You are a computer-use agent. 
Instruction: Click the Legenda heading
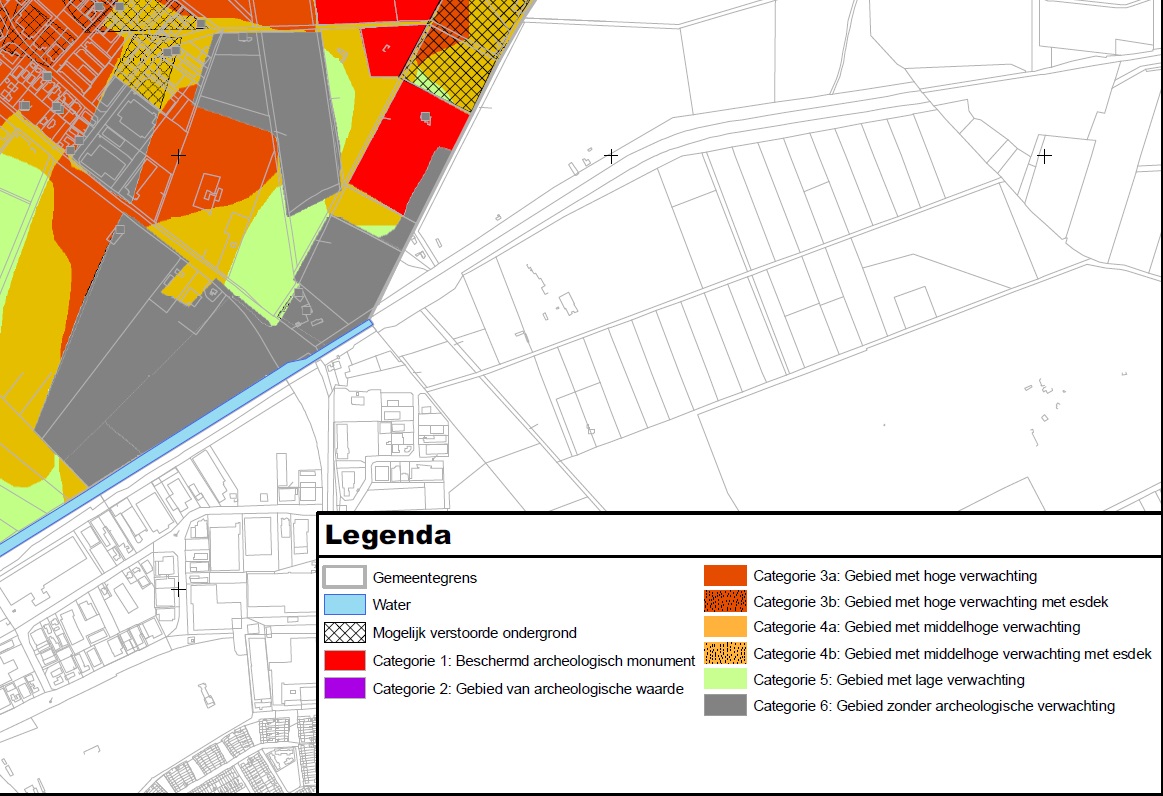click(388, 535)
